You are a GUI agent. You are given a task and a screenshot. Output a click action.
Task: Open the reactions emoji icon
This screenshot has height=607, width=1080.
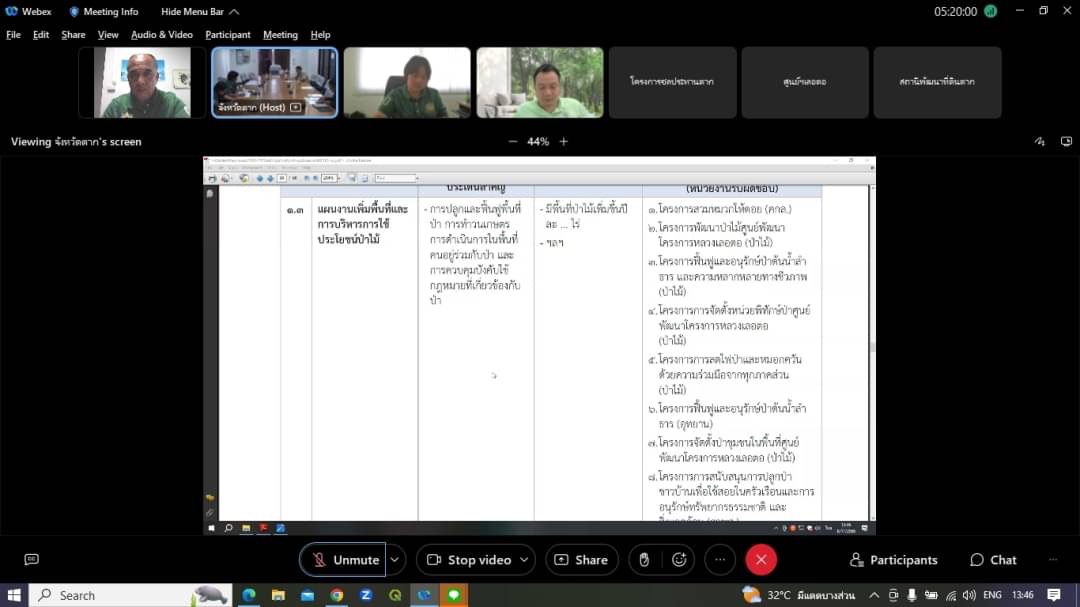[679, 559]
